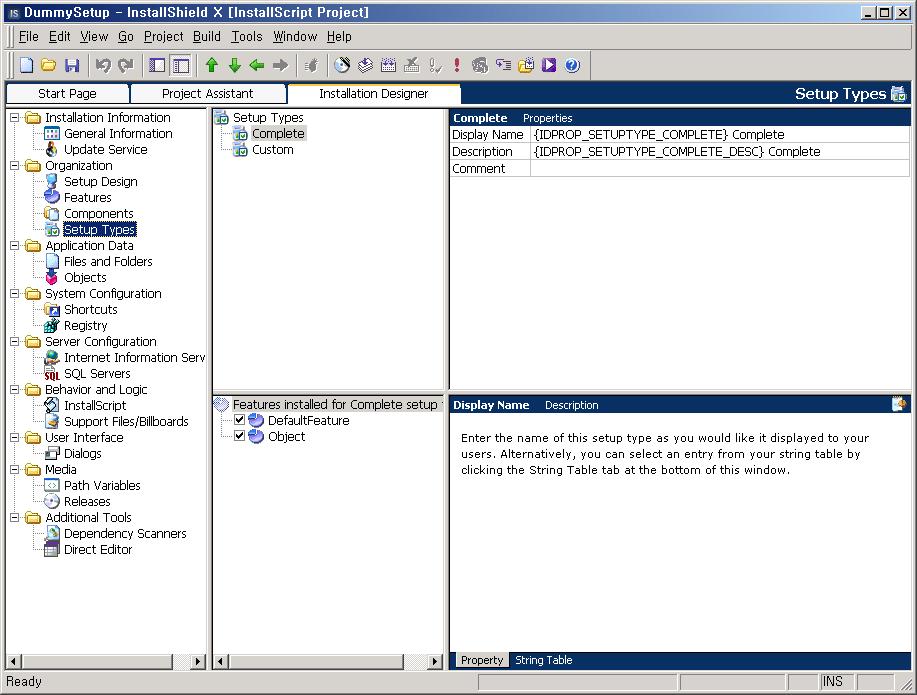Image resolution: width=917 pixels, height=695 pixels.
Task: Switch to the Project Assistant tab
Action: pos(208,94)
